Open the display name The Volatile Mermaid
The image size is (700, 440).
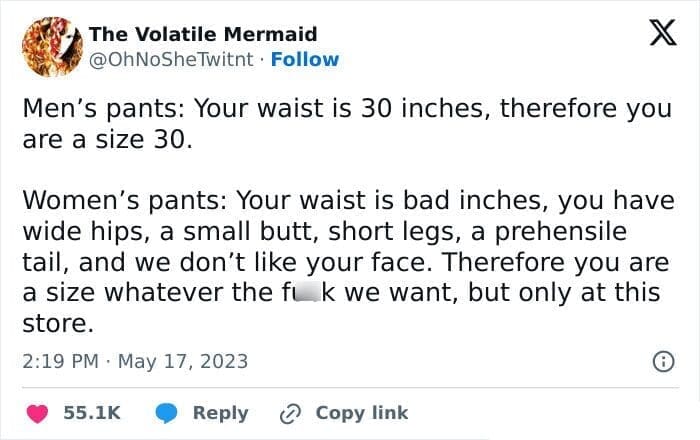click(x=203, y=35)
